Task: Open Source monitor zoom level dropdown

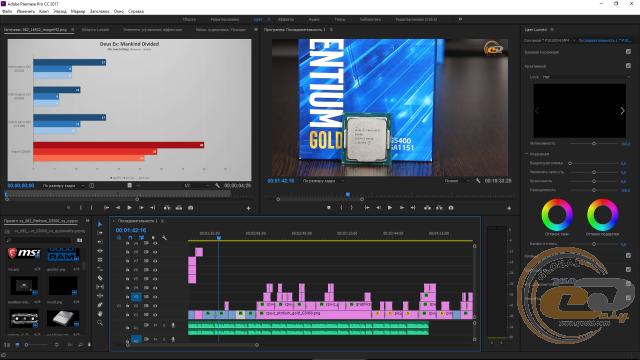Action: (63, 185)
